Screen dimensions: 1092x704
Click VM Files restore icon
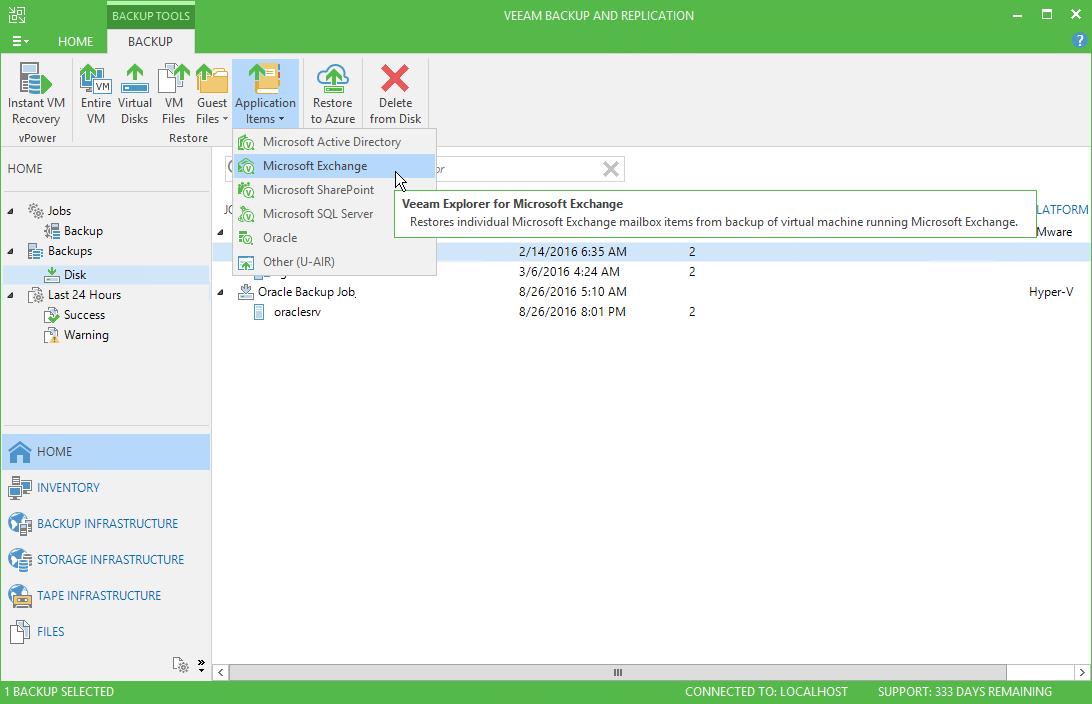tap(173, 78)
